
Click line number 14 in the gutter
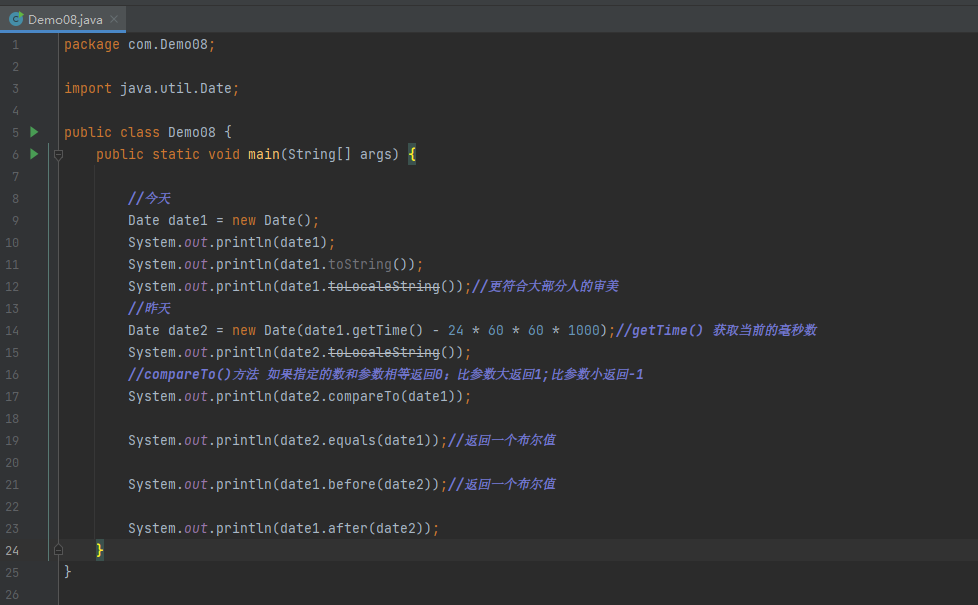12,330
